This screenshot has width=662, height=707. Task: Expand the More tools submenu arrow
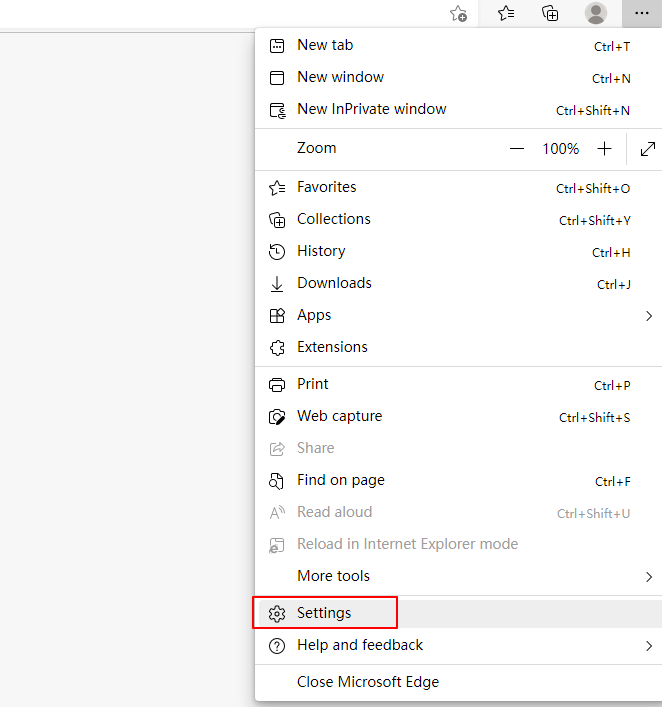pyautogui.click(x=649, y=577)
